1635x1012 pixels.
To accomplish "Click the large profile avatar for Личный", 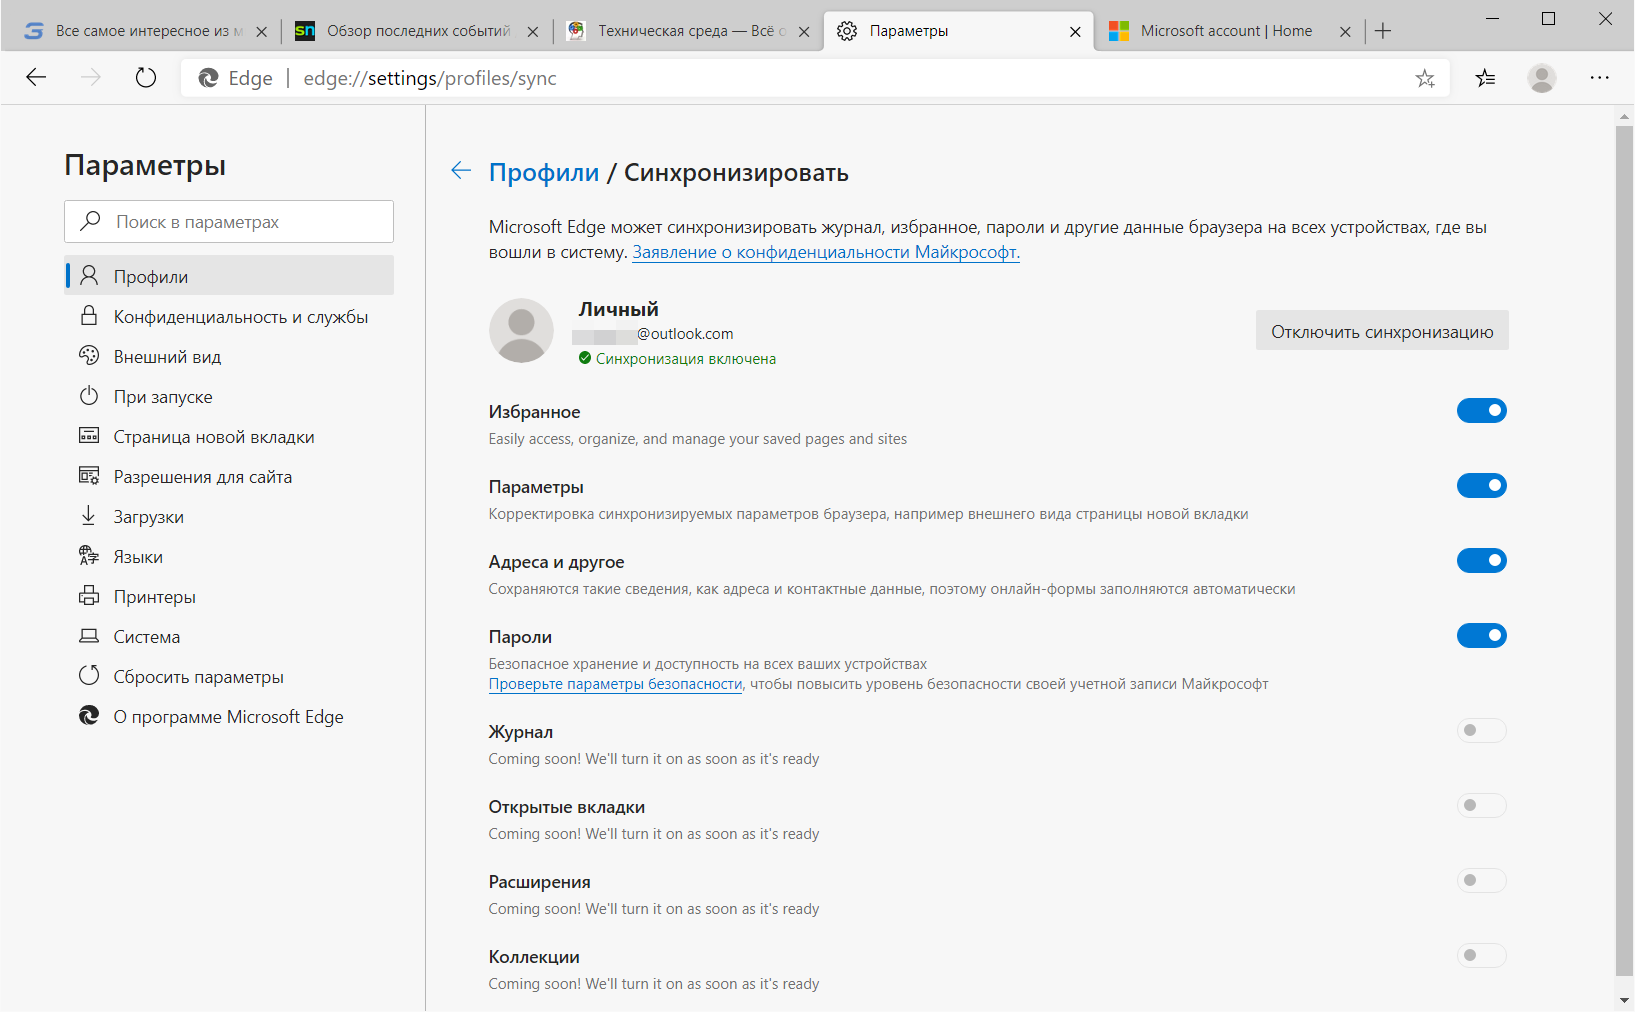I will point(521,330).
